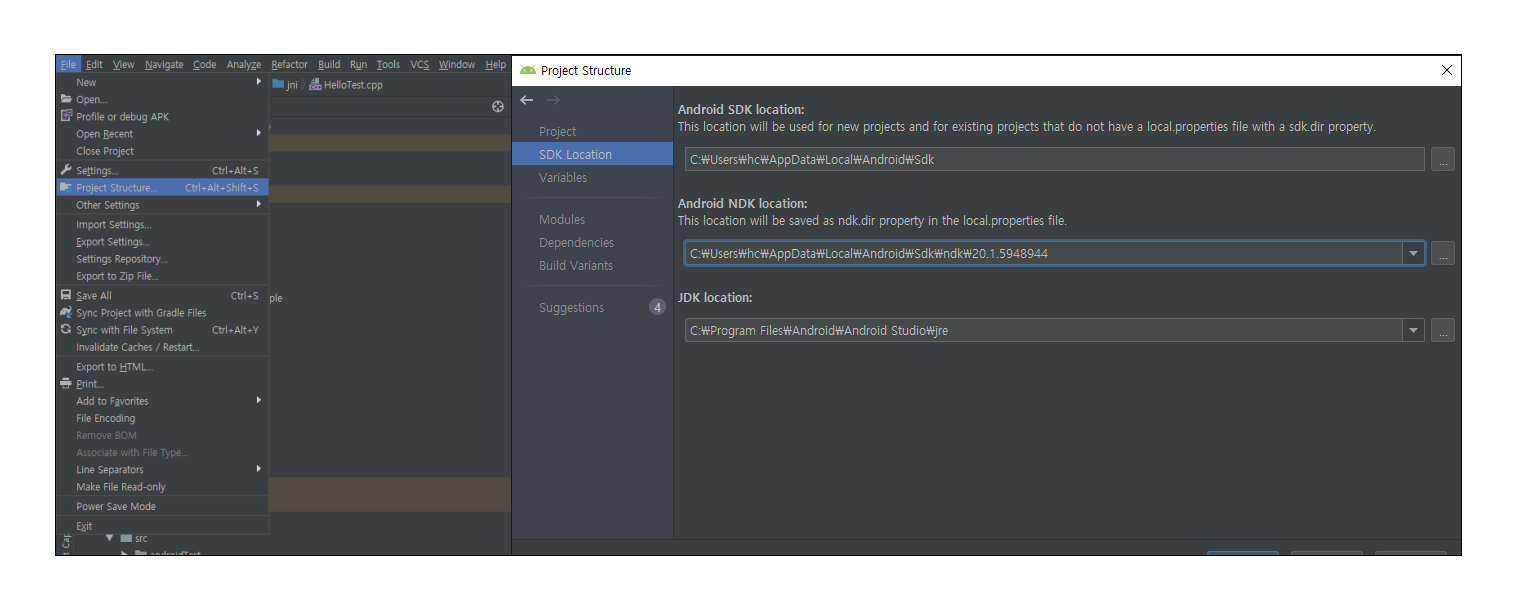Choose Make File Read-only
The image size is (1517, 612).
click(121, 487)
